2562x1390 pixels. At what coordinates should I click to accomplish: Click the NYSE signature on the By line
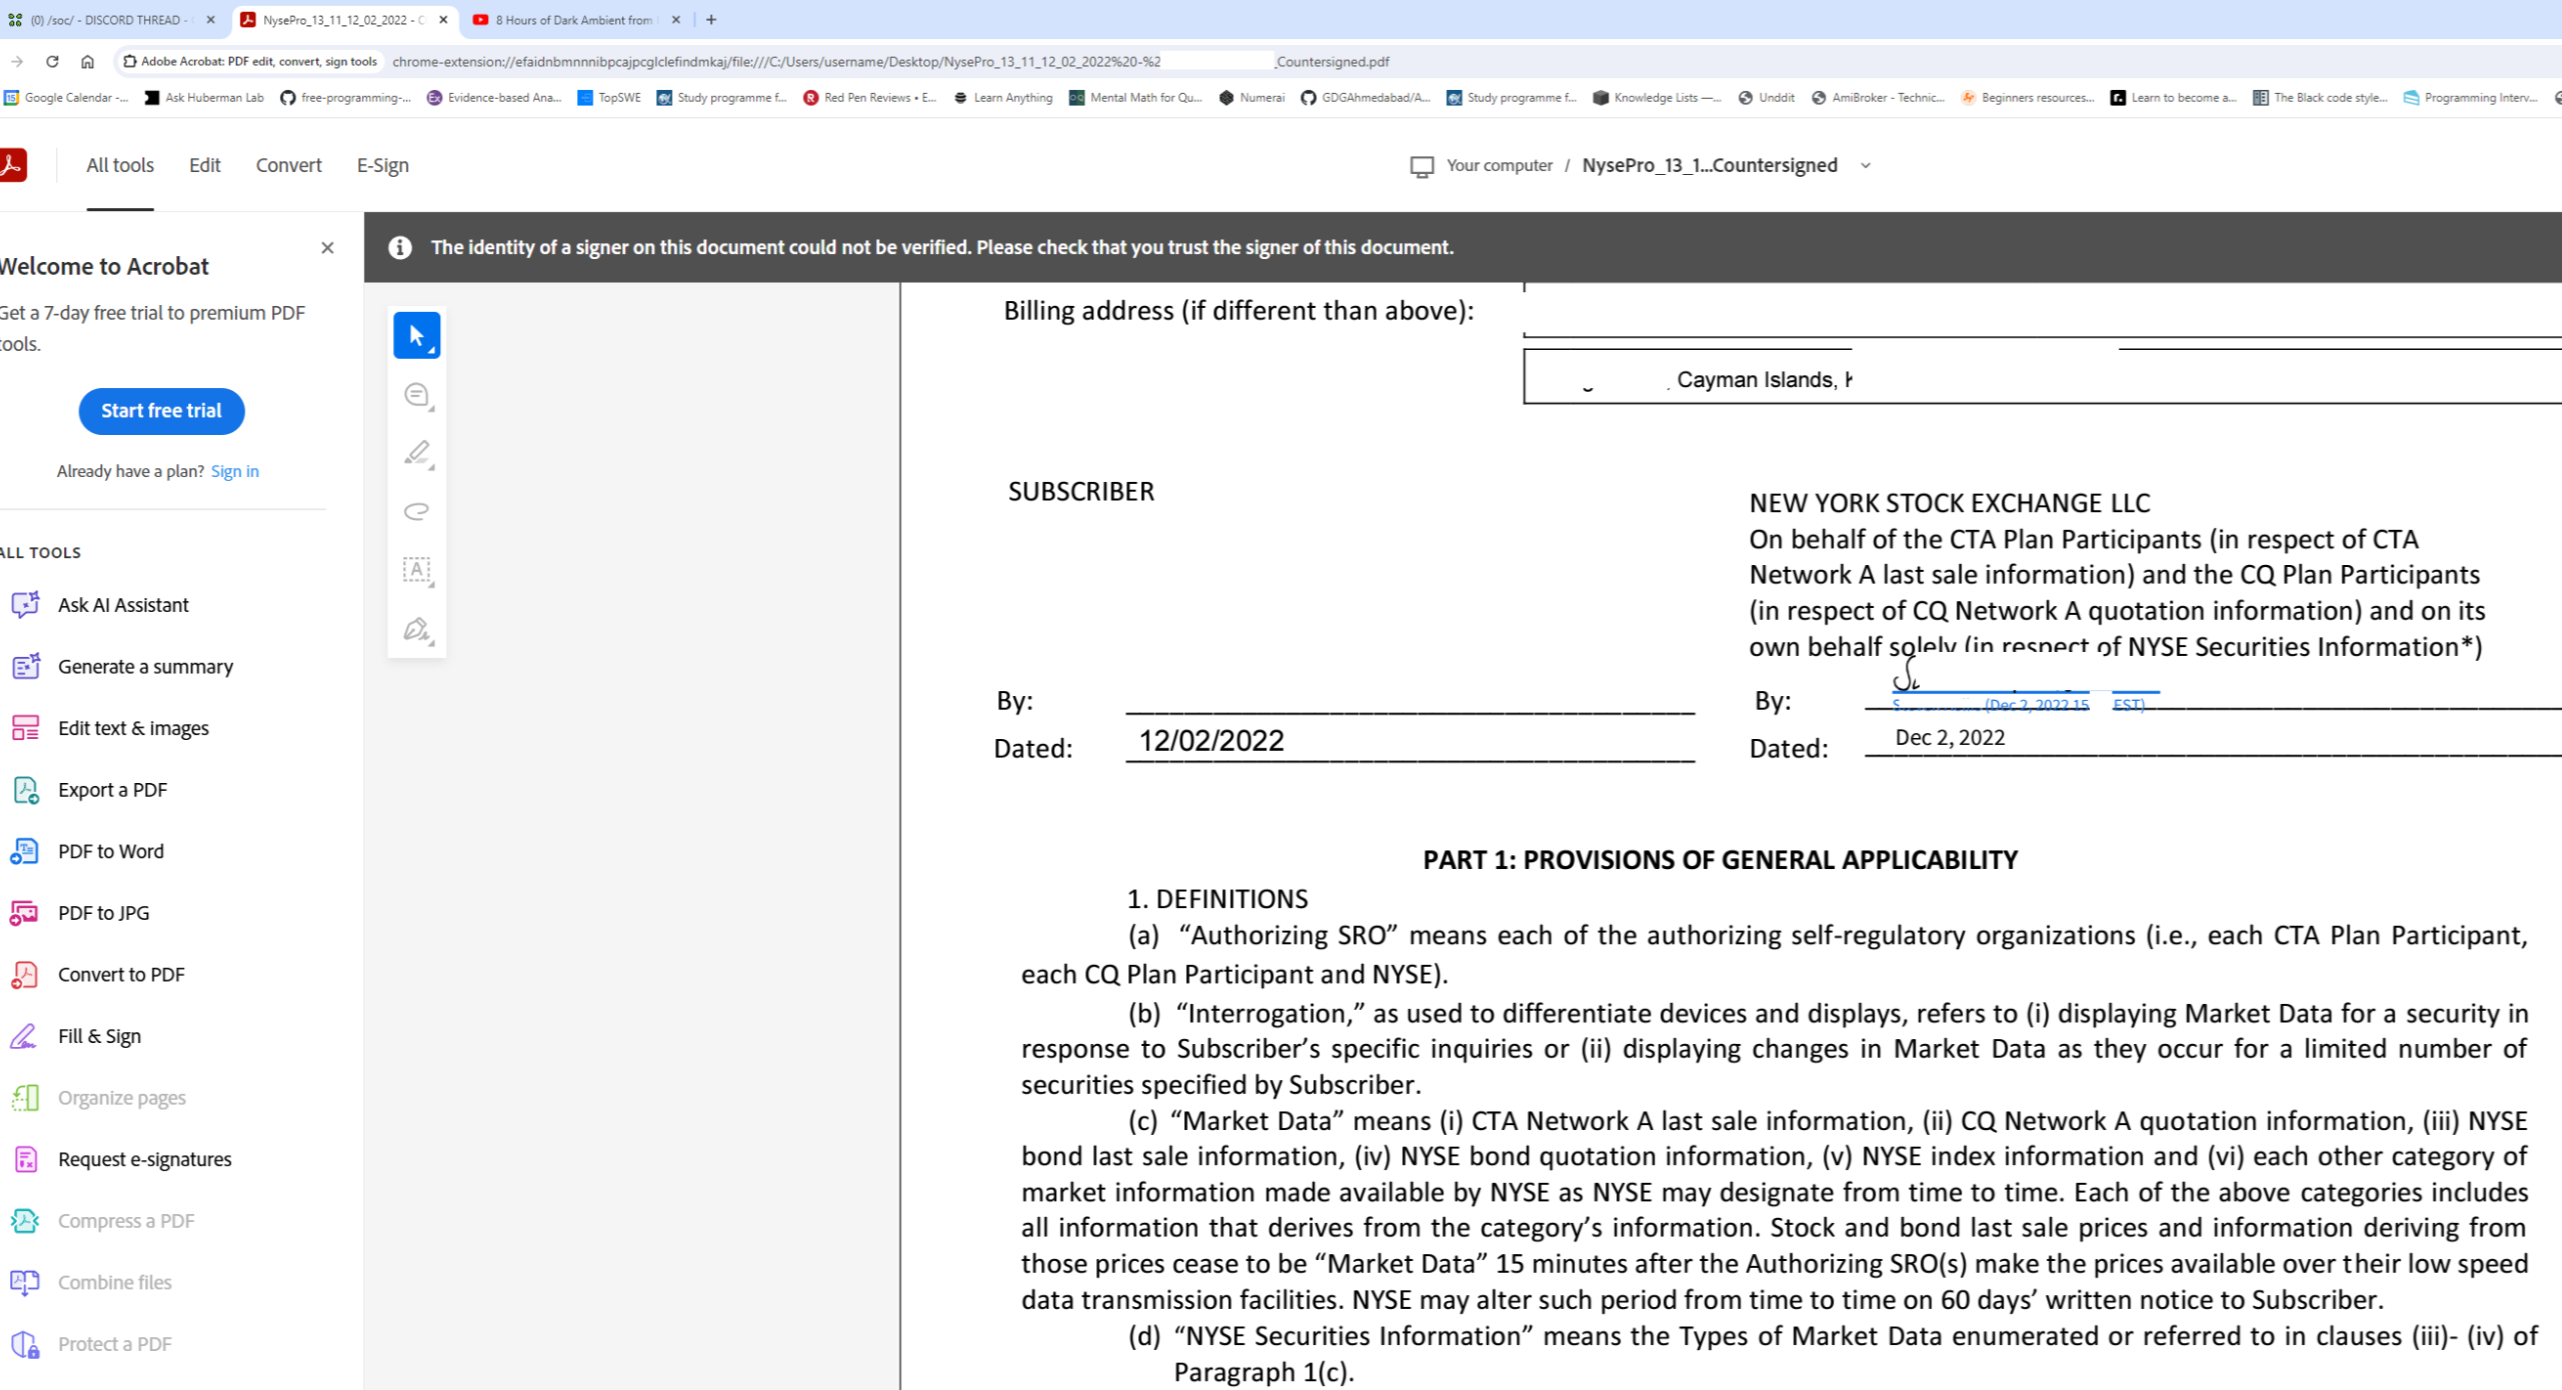point(2025,685)
